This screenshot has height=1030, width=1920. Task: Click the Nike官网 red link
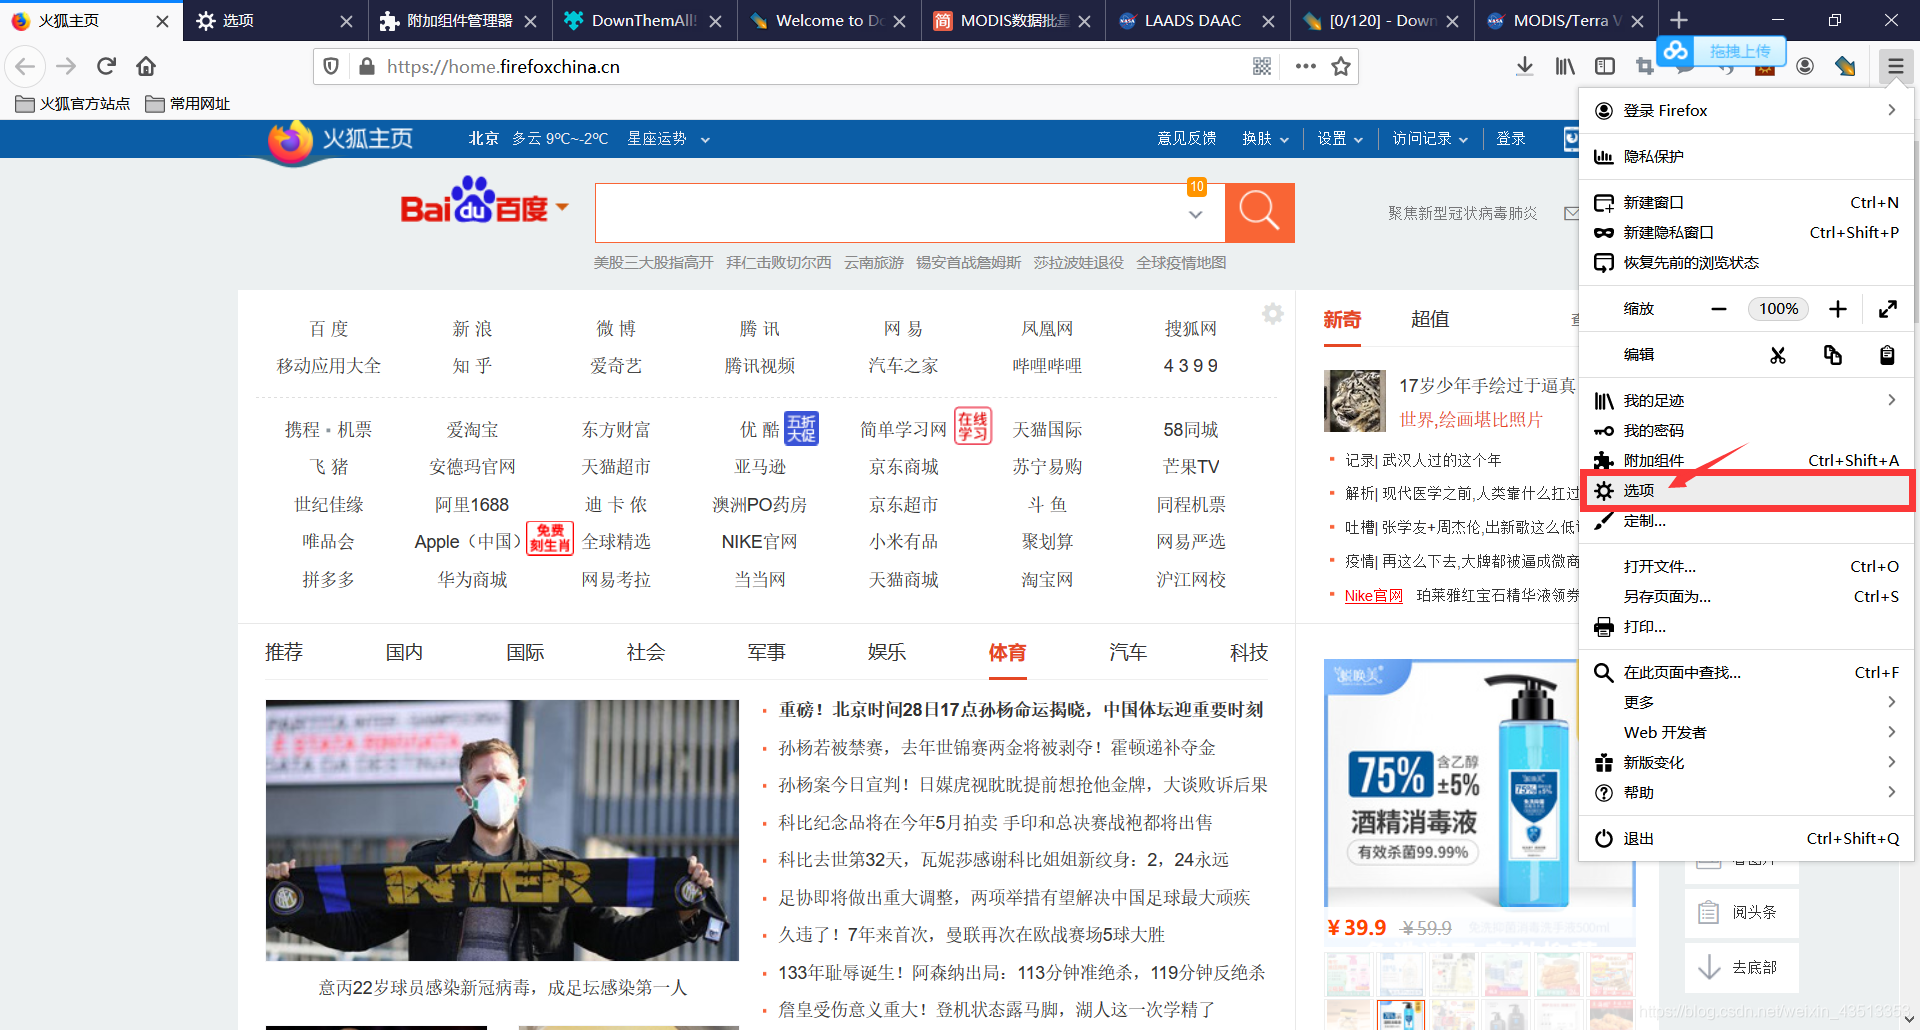[1373, 596]
